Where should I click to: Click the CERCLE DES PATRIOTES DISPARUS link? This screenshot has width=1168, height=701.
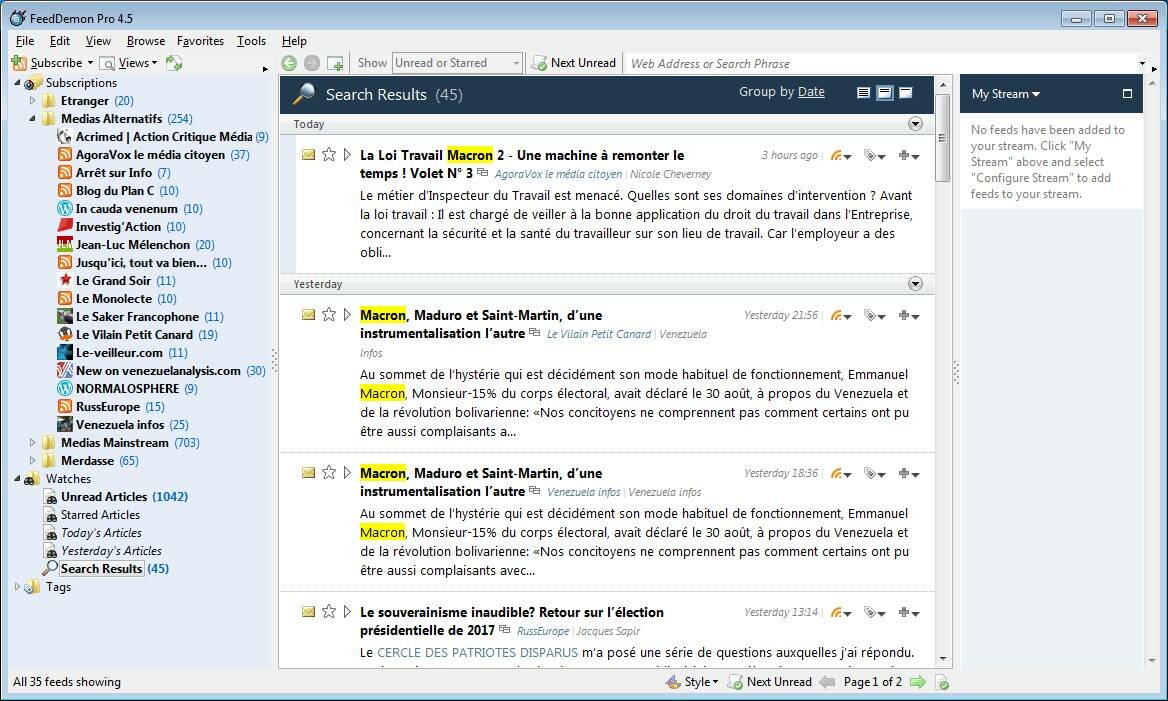pos(477,653)
